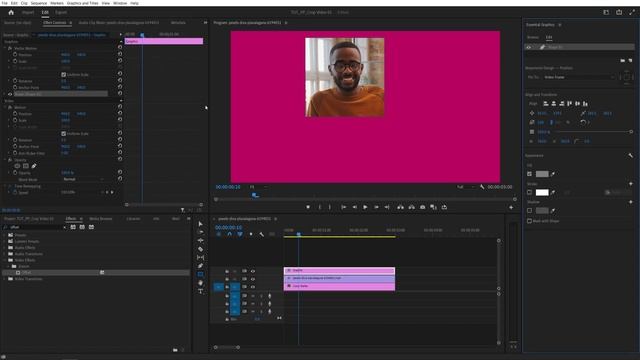Screen dimensions: 640x360
Task: Expand the Audio Effects folder
Action: click(4, 248)
